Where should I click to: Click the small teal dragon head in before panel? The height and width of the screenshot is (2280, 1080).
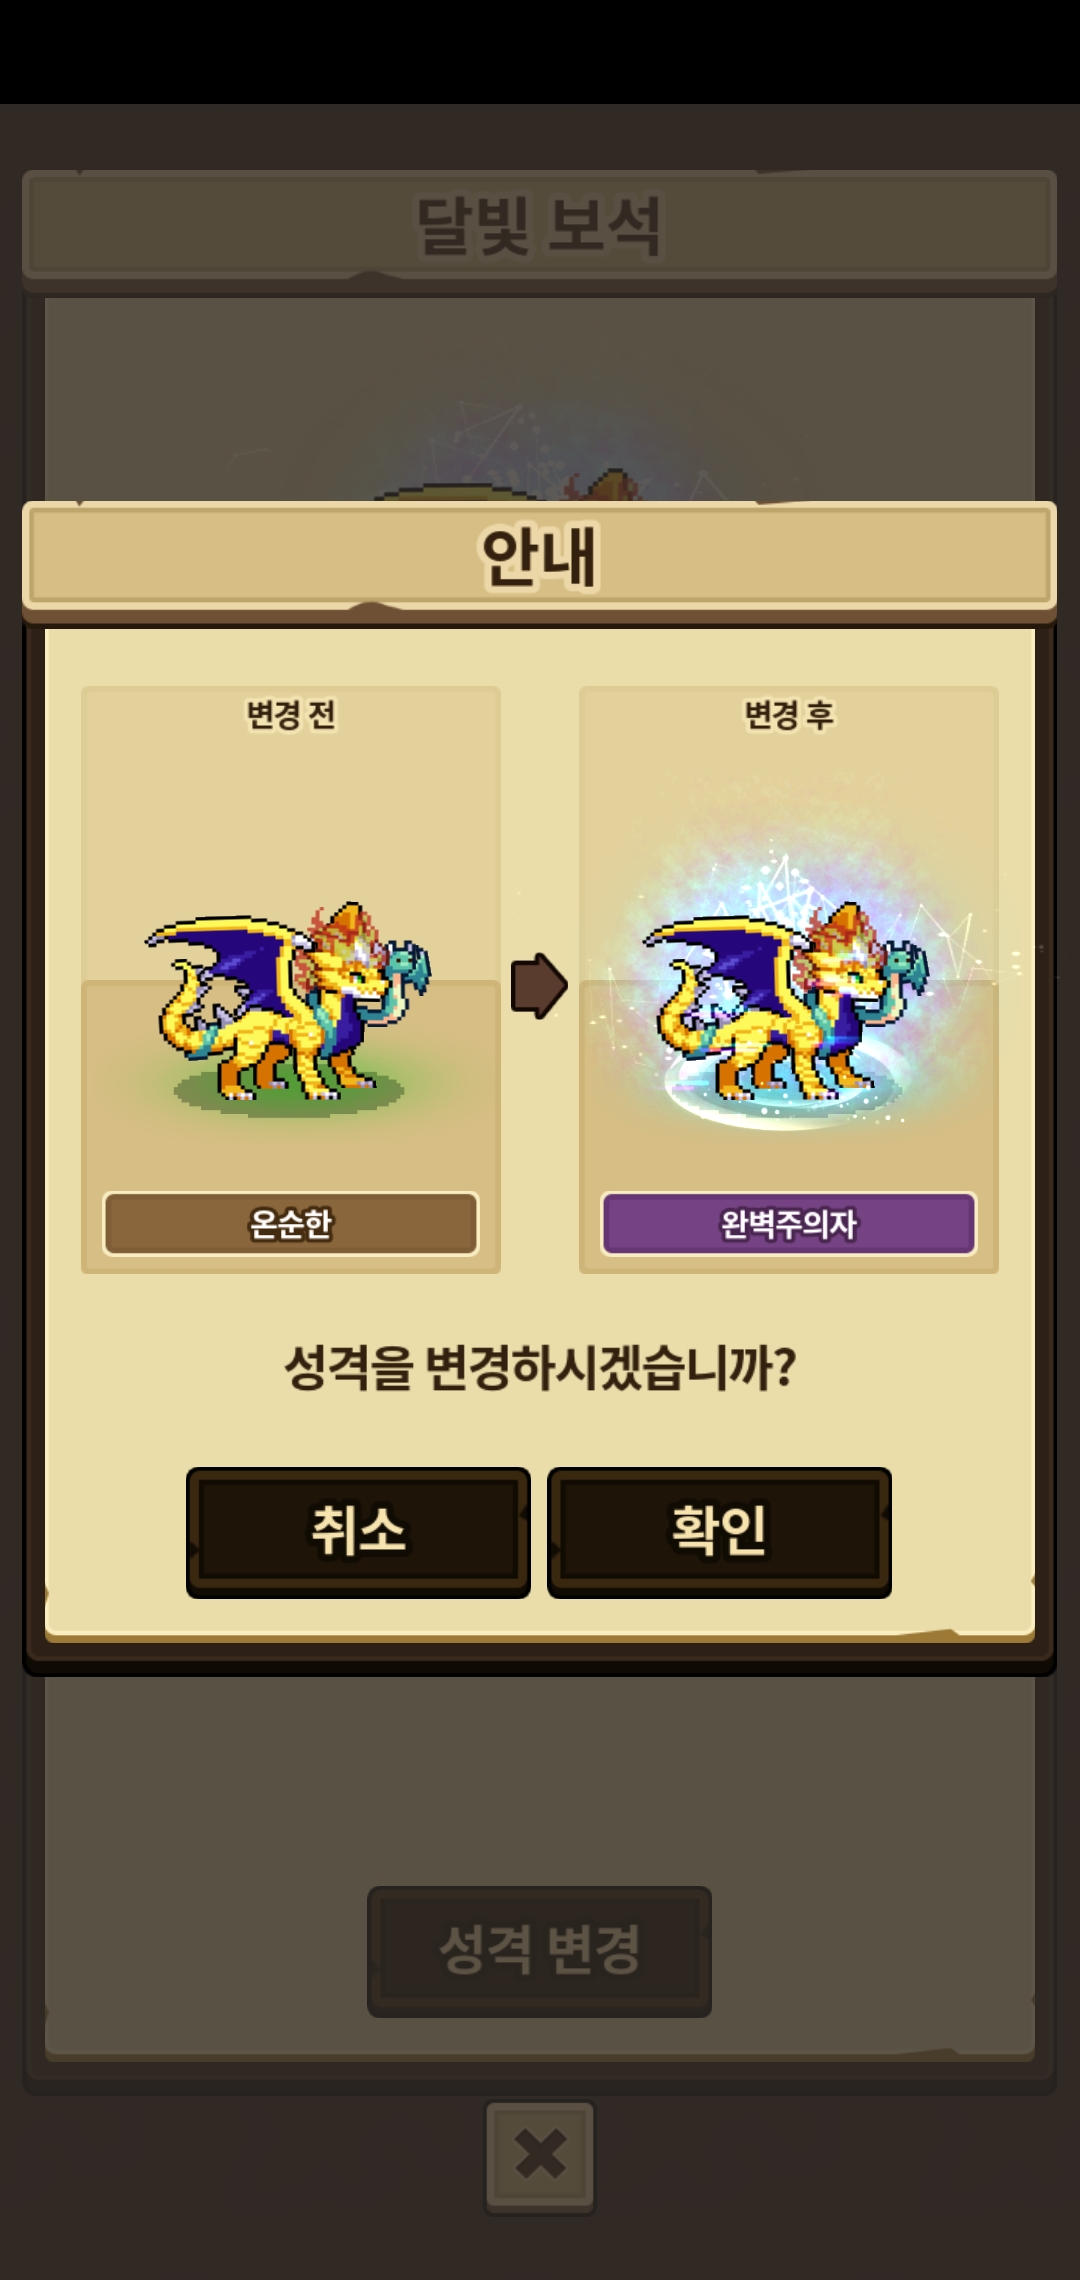click(409, 964)
